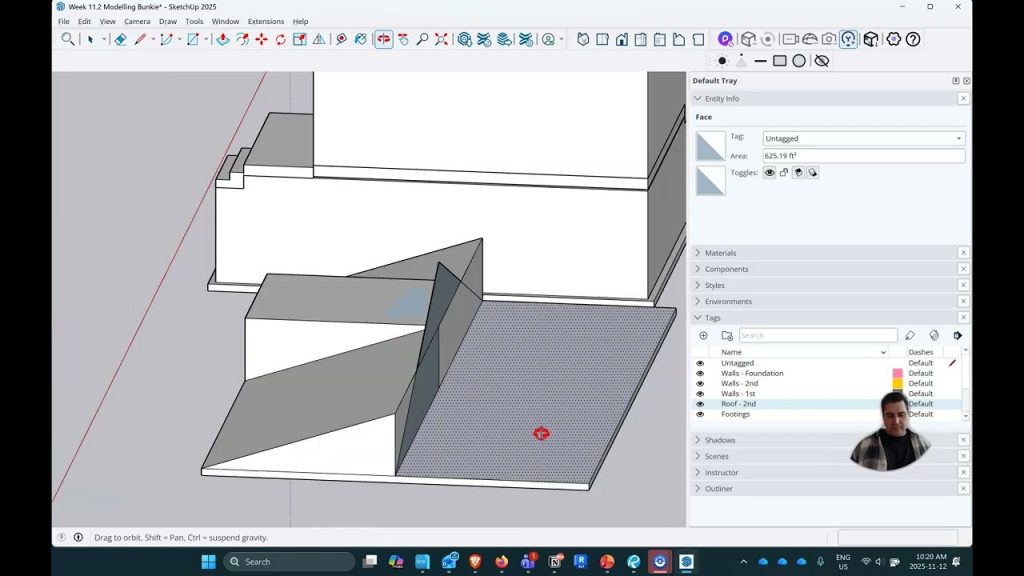Activate the Push/Pull tool

[x=223, y=39]
